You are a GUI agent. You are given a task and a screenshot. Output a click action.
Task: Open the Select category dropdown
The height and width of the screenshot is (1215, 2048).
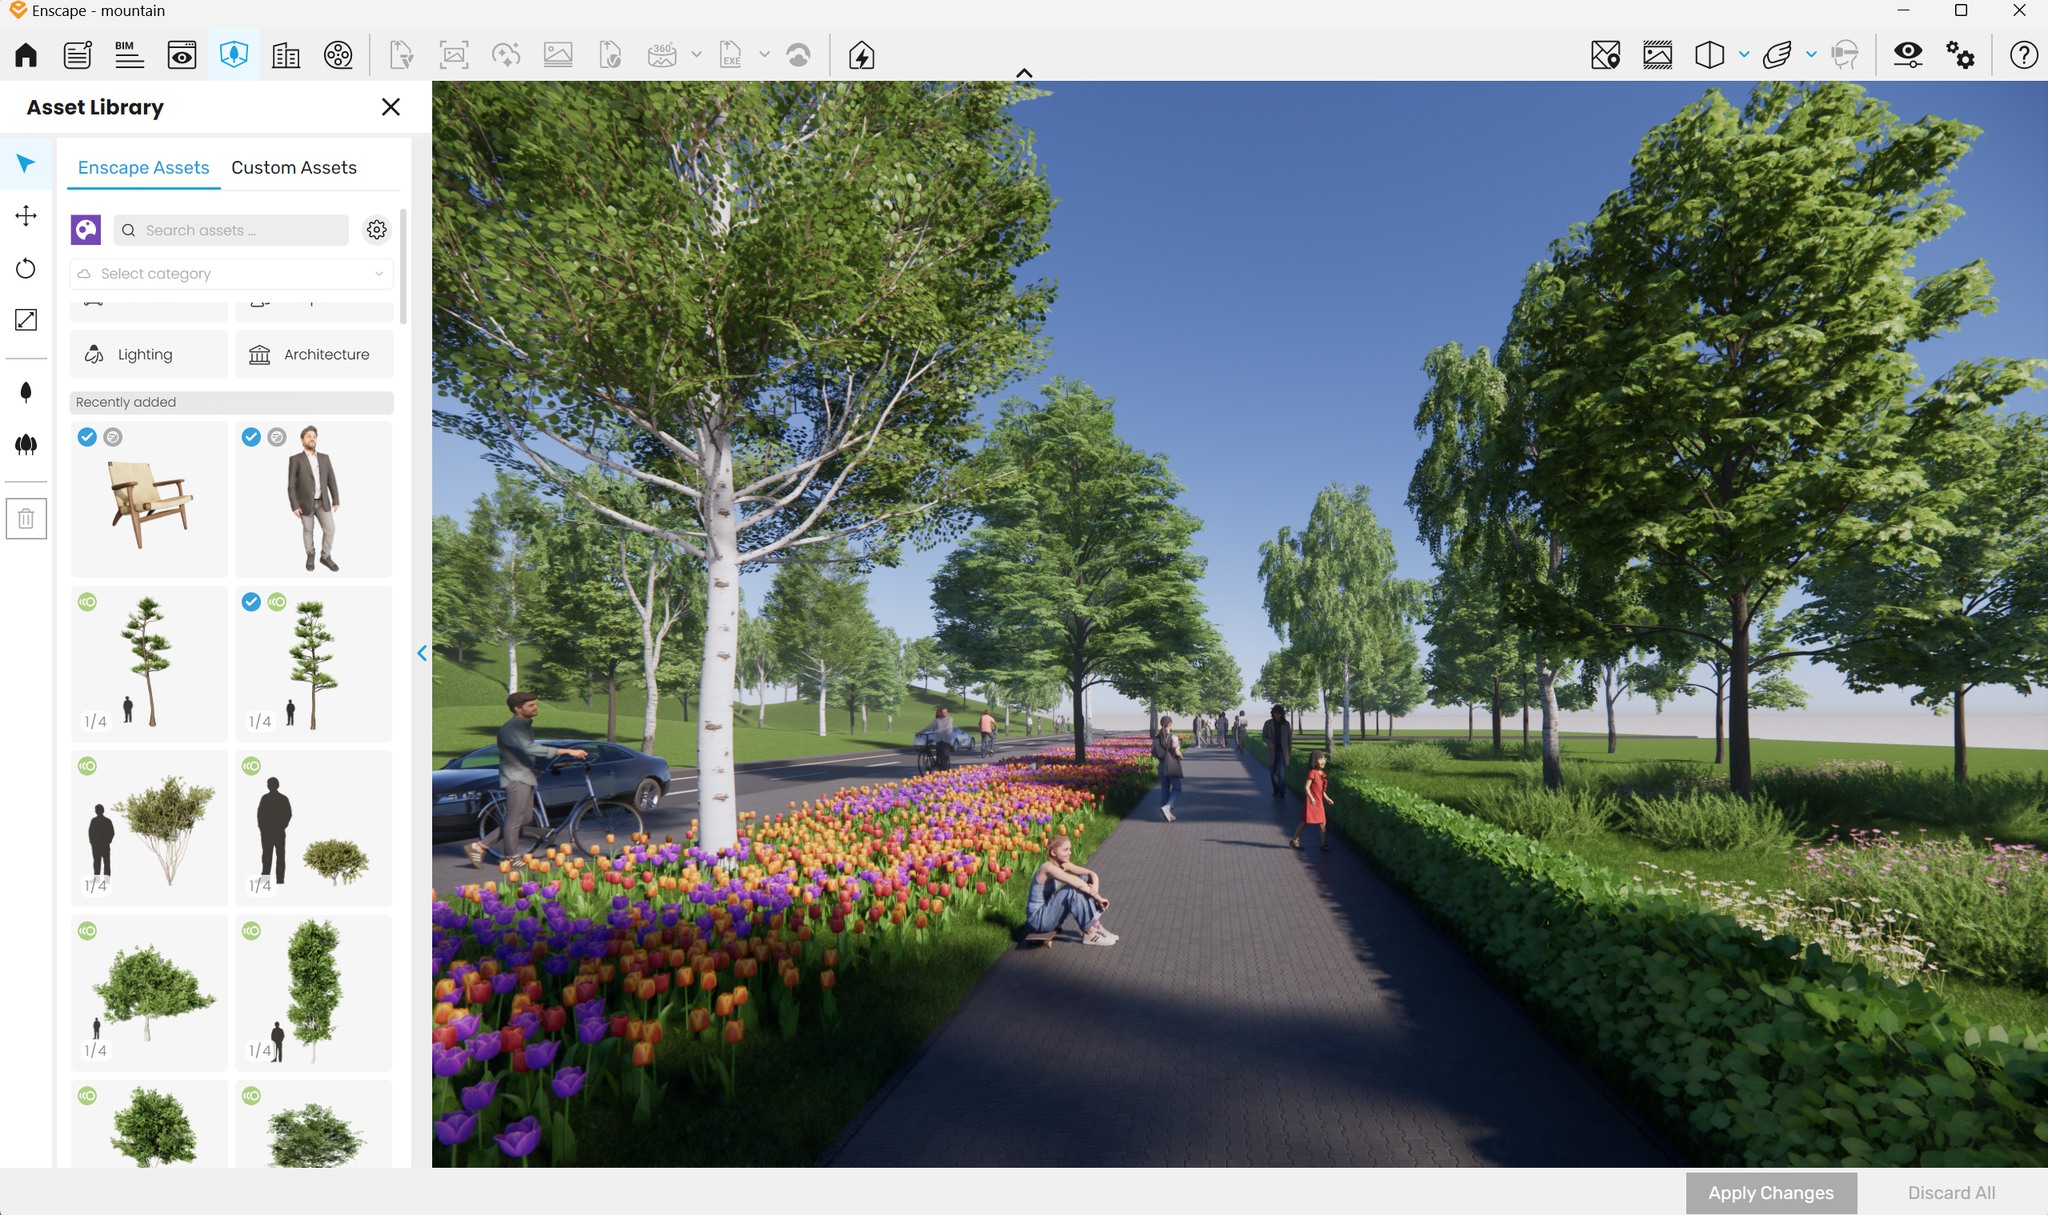click(x=232, y=274)
